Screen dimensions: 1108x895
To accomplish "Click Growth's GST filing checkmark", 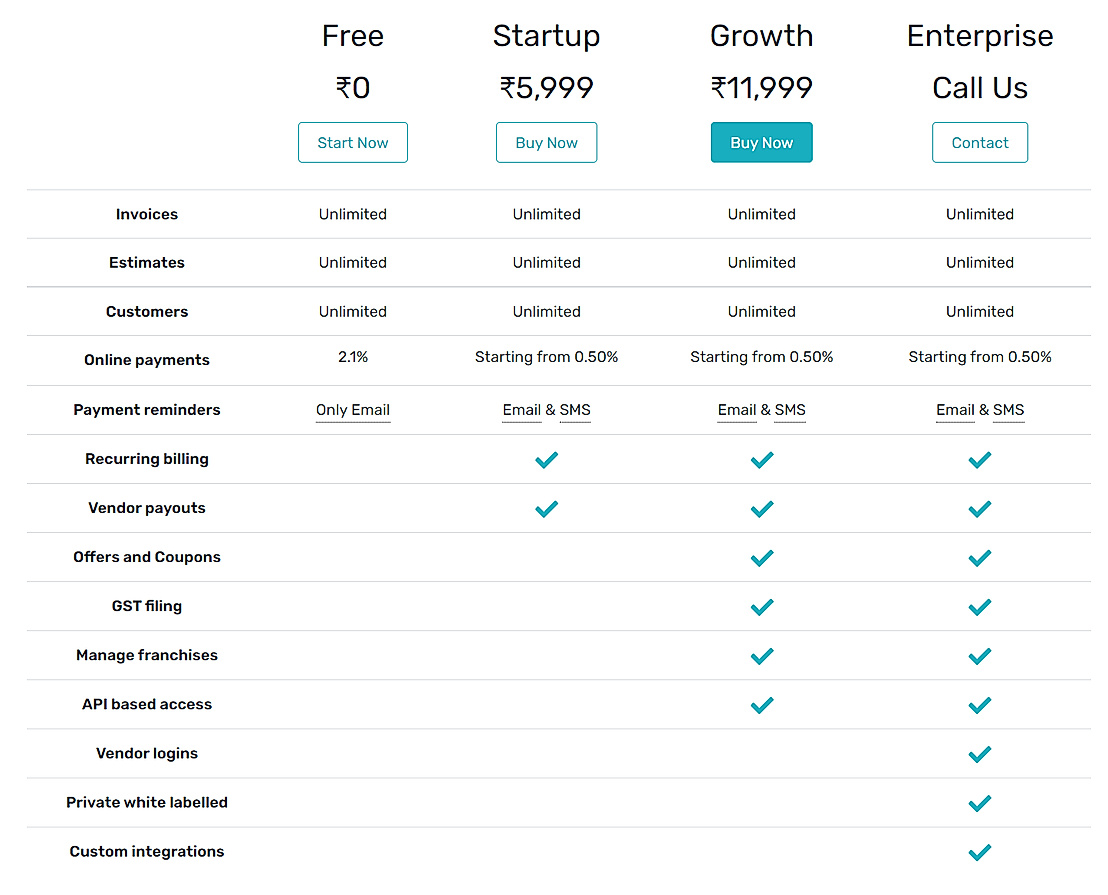I will [x=761, y=607].
